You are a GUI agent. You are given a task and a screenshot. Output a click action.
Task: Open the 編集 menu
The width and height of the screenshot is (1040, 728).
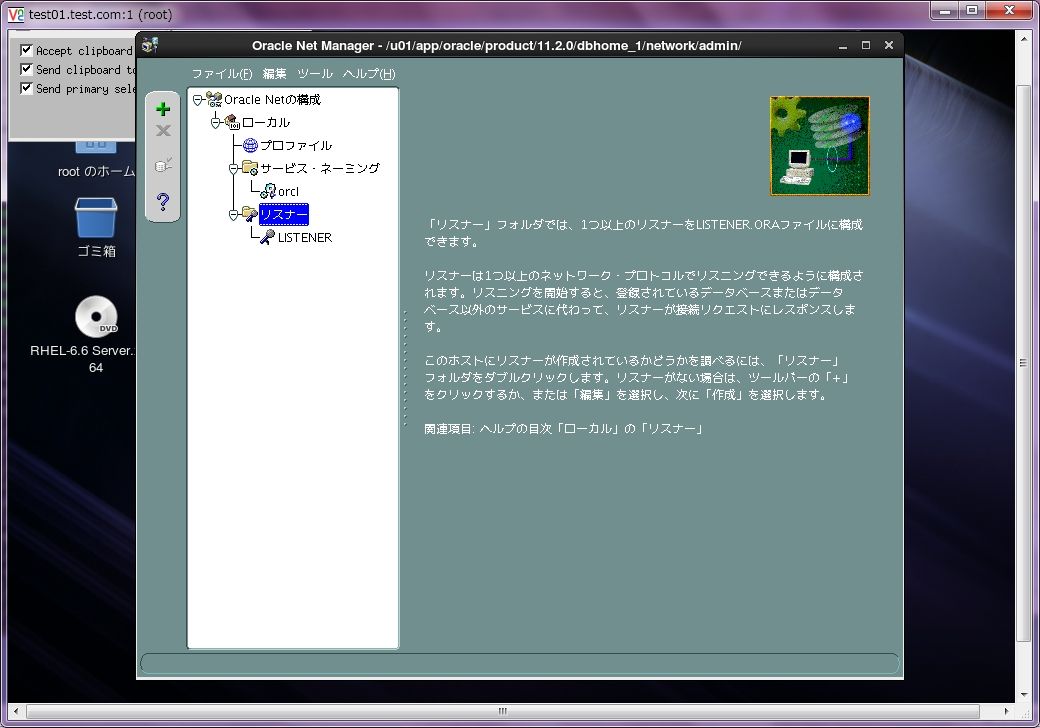tap(275, 74)
